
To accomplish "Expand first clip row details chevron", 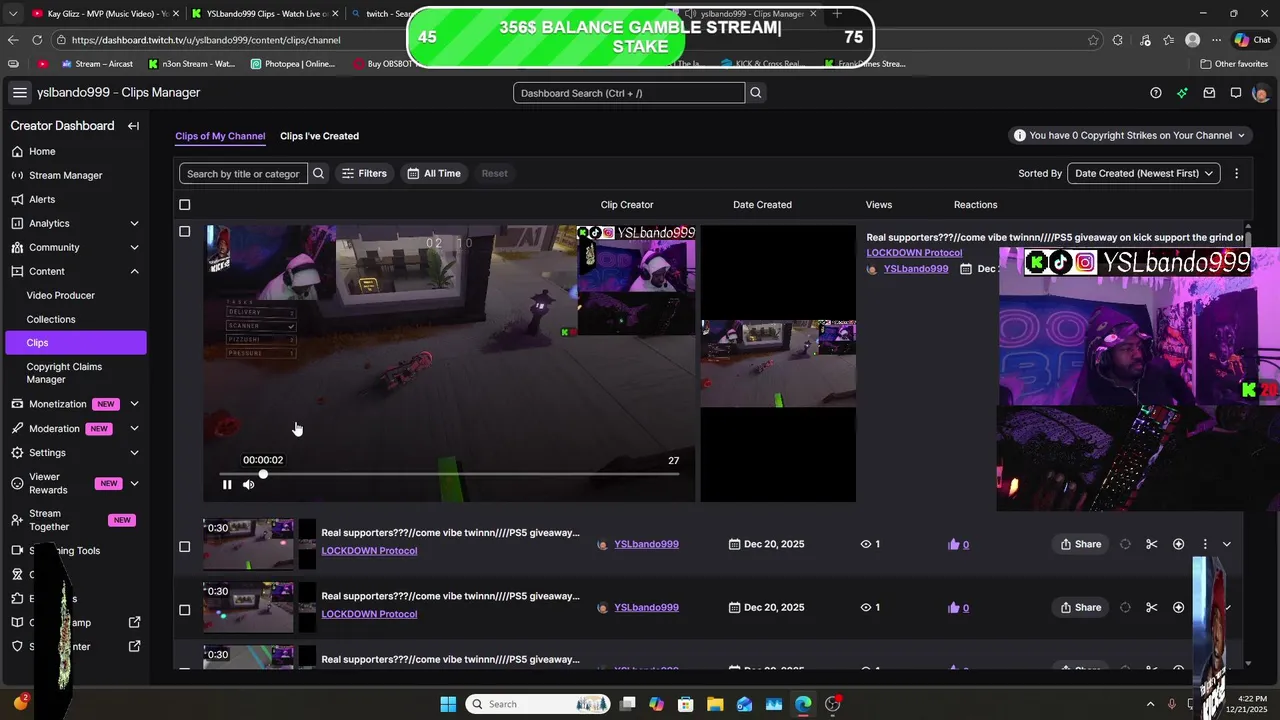I will tap(1227, 544).
